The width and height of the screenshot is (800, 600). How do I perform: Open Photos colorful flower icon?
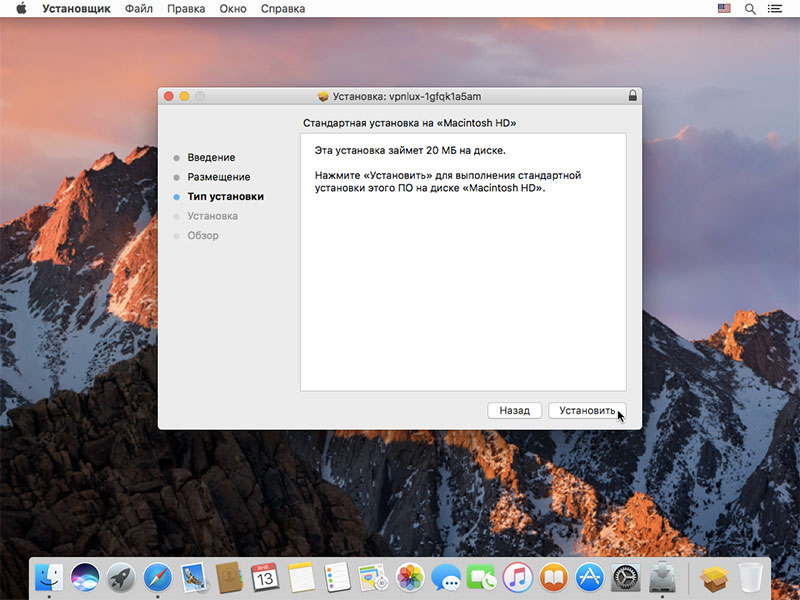click(x=410, y=578)
